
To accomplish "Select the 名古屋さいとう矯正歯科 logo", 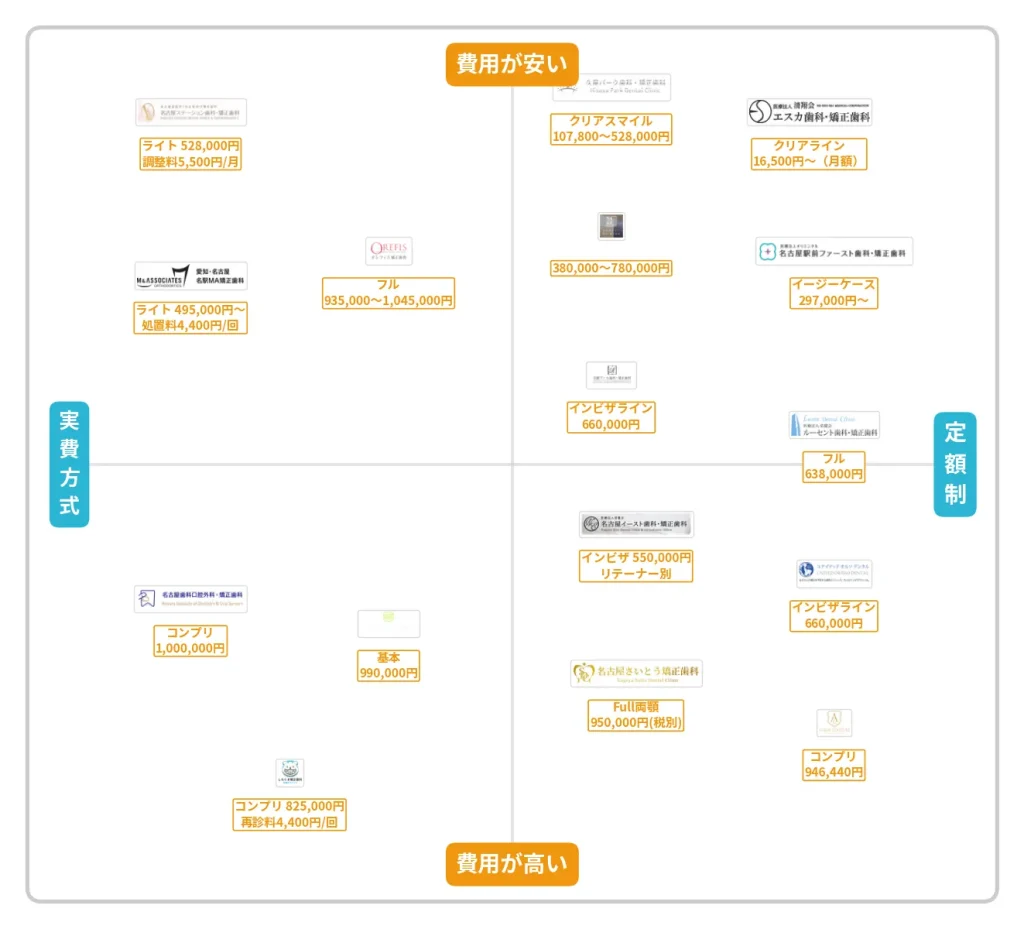I will click(x=636, y=673).
